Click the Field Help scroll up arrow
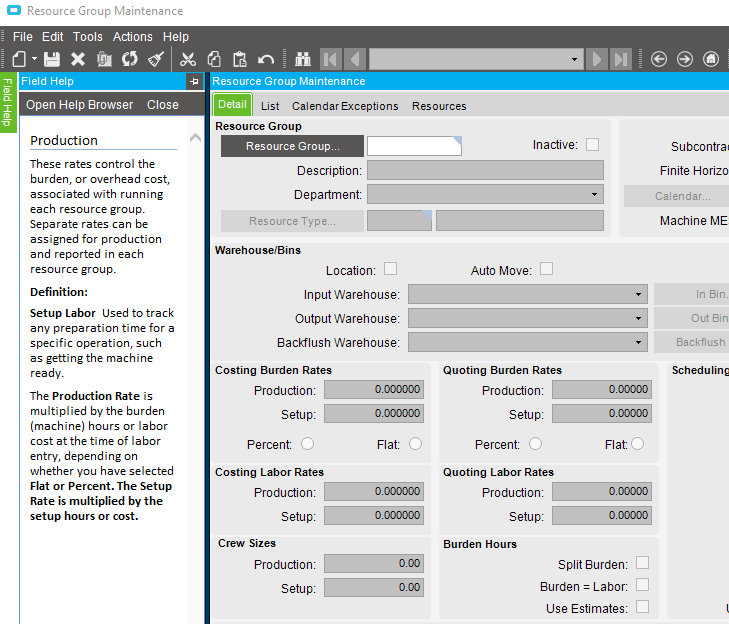Image resolution: width=729 pixels, height=624 pixels. pyautogui.click(x=196, y=138)
